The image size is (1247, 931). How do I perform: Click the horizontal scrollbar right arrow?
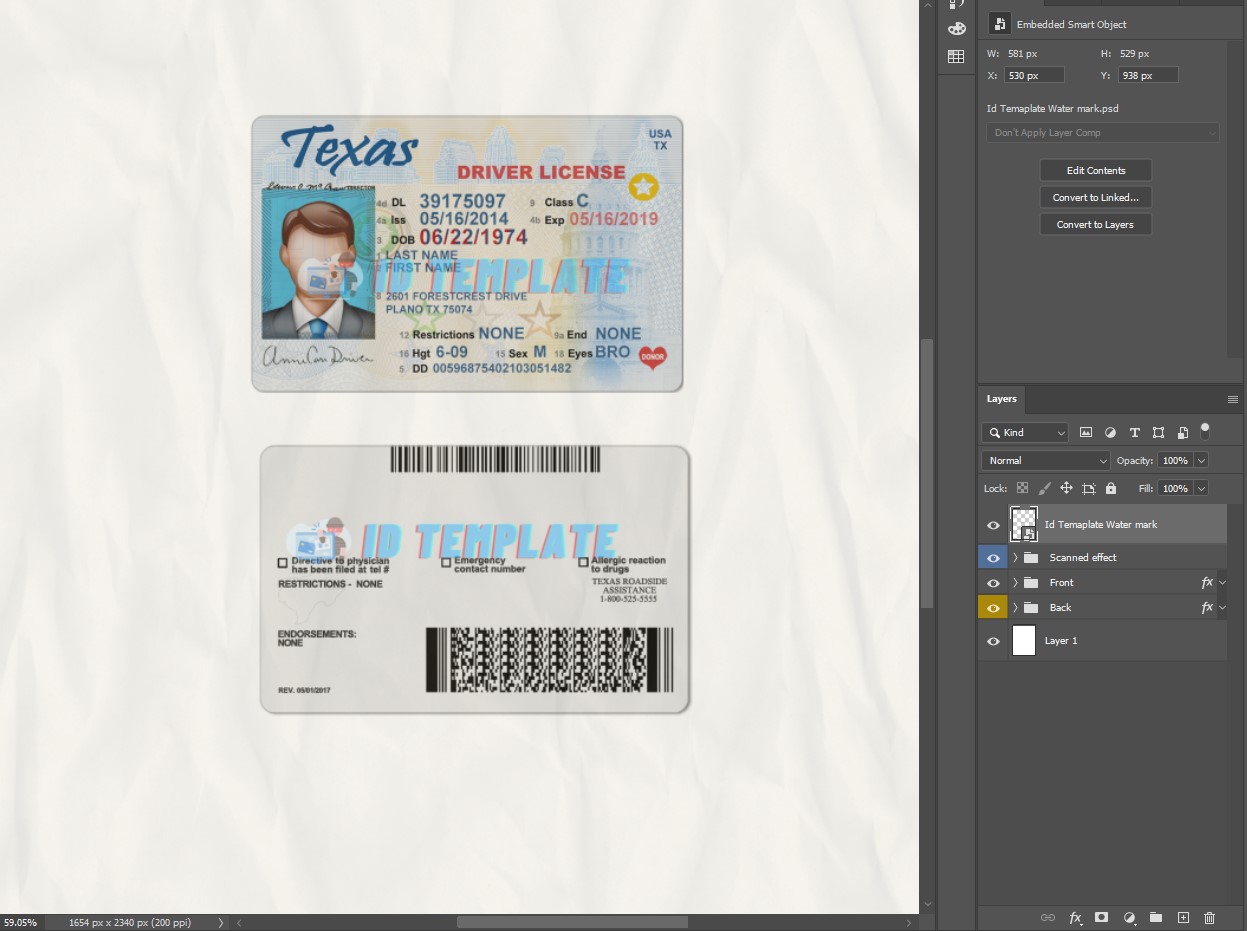pyautogui.click(x=909, y=922)
